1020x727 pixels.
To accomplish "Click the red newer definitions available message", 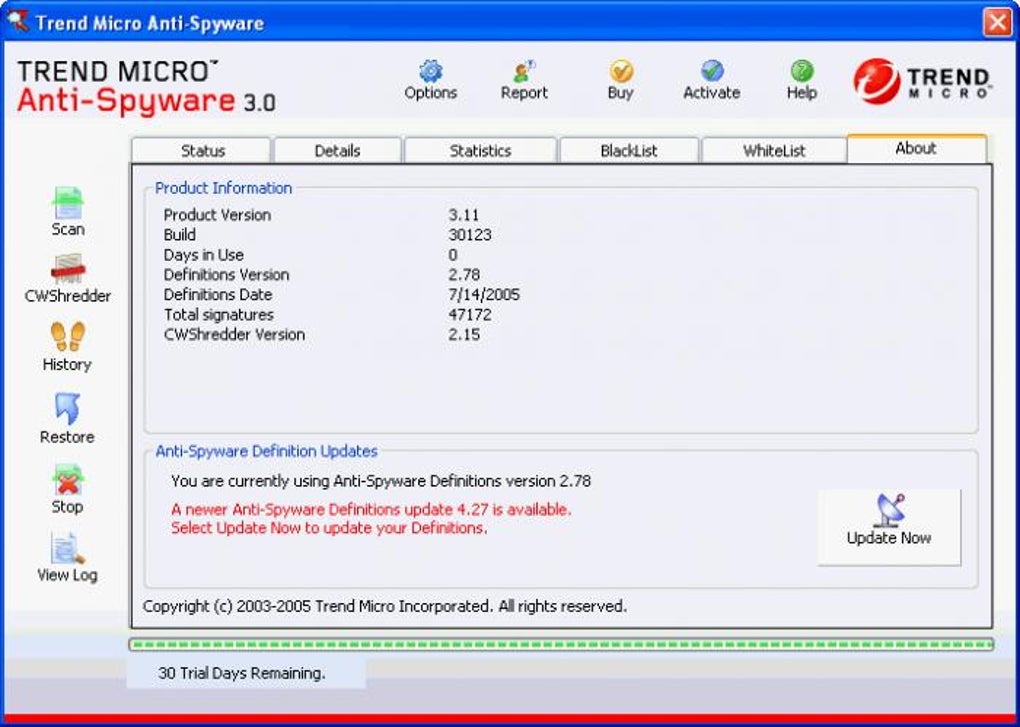I will coord(371,509).
